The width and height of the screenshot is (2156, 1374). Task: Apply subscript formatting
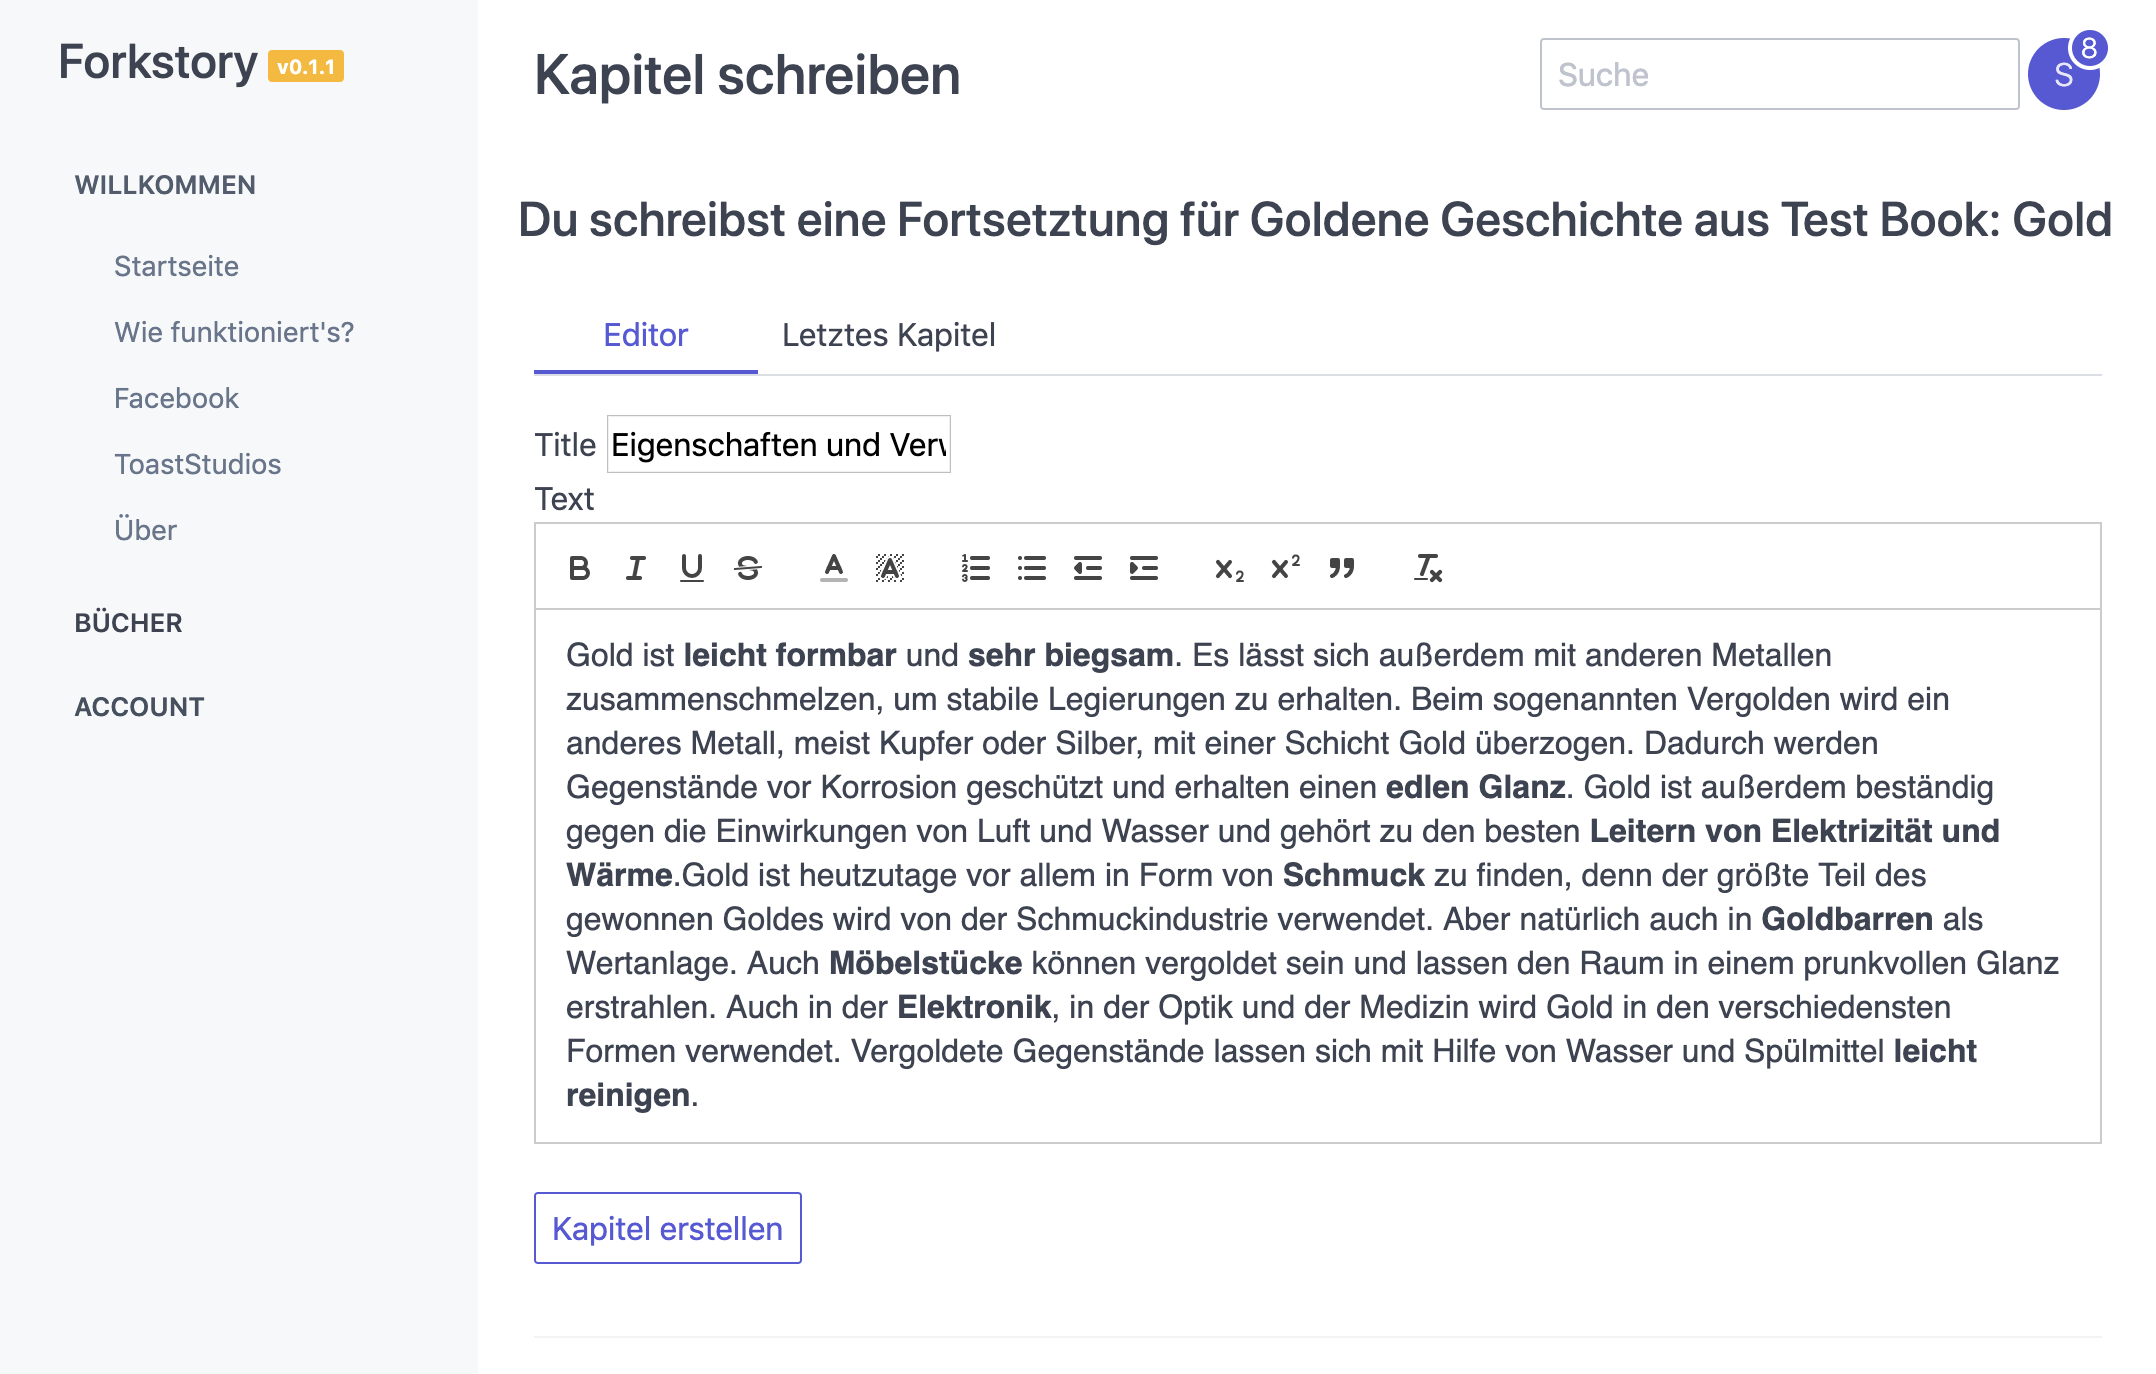[1229, 568]
